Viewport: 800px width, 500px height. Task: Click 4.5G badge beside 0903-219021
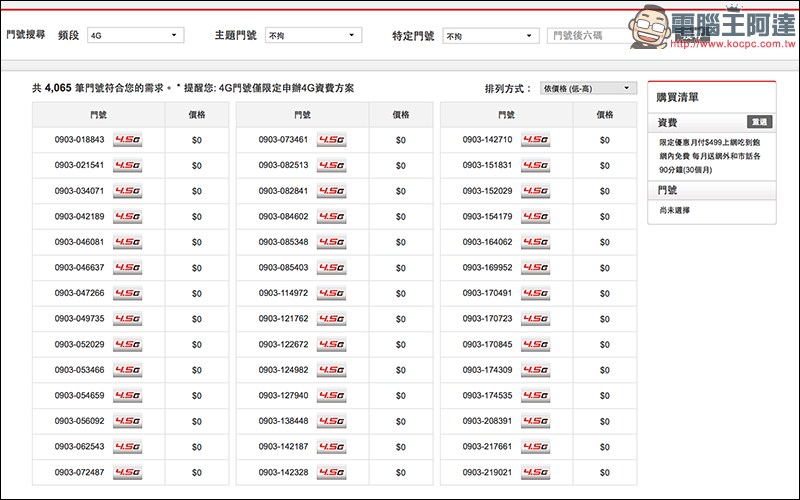[536, 472]
